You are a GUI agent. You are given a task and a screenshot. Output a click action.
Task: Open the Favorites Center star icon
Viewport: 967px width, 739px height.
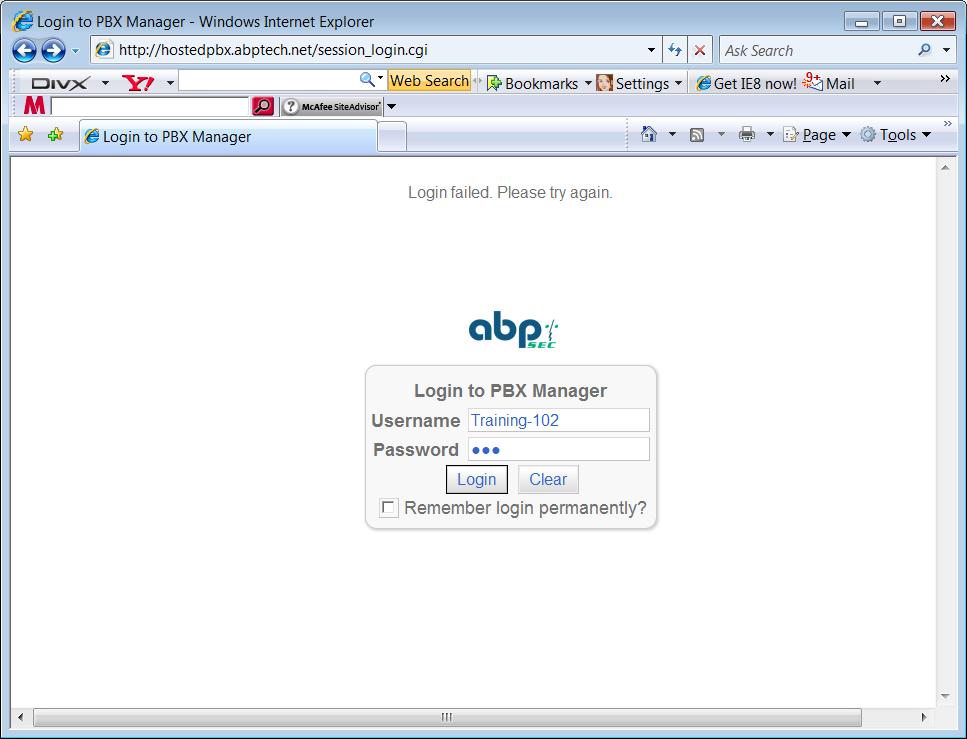pos(26,134)
